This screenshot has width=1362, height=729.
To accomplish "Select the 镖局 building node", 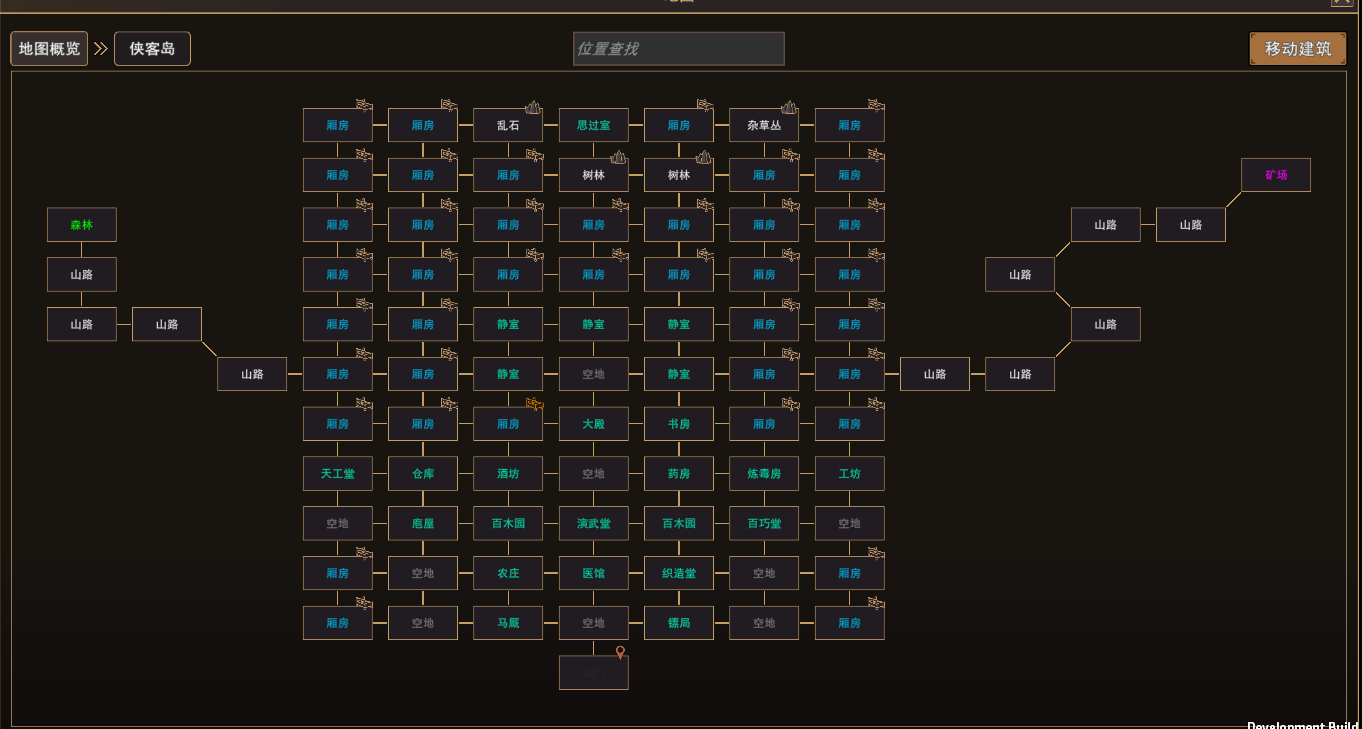I will tap(679, 623).
